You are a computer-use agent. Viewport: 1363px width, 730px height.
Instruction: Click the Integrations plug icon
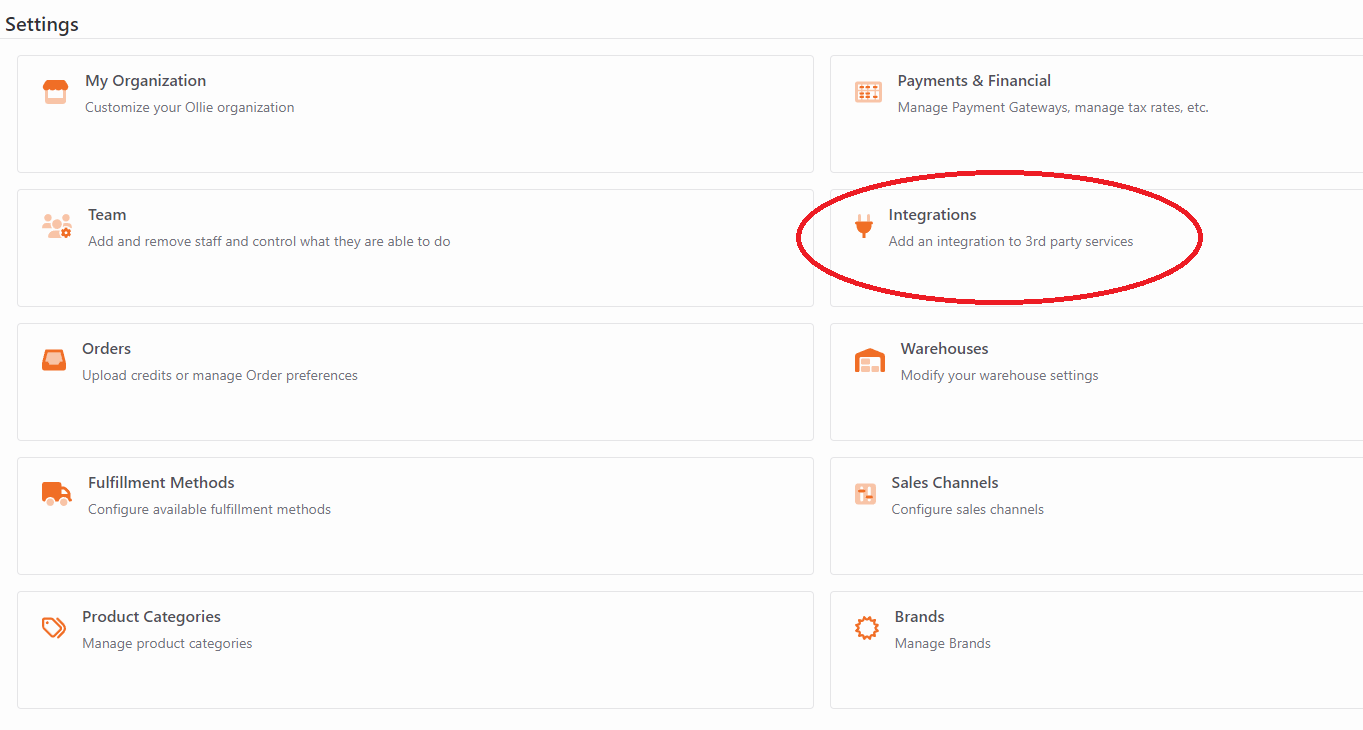863,226
